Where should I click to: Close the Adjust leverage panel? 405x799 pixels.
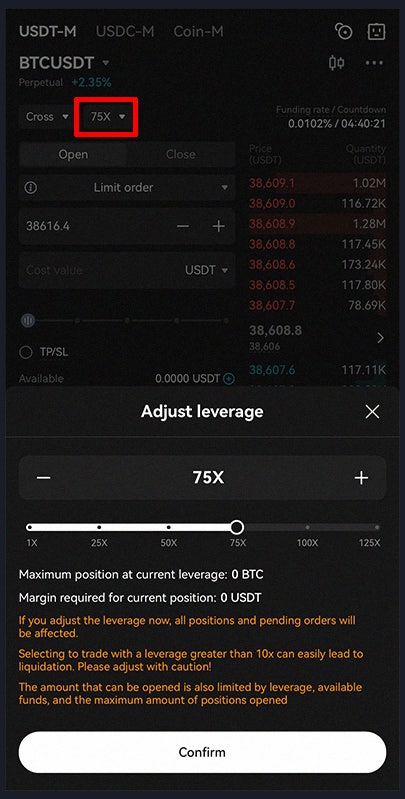(372, 412)
